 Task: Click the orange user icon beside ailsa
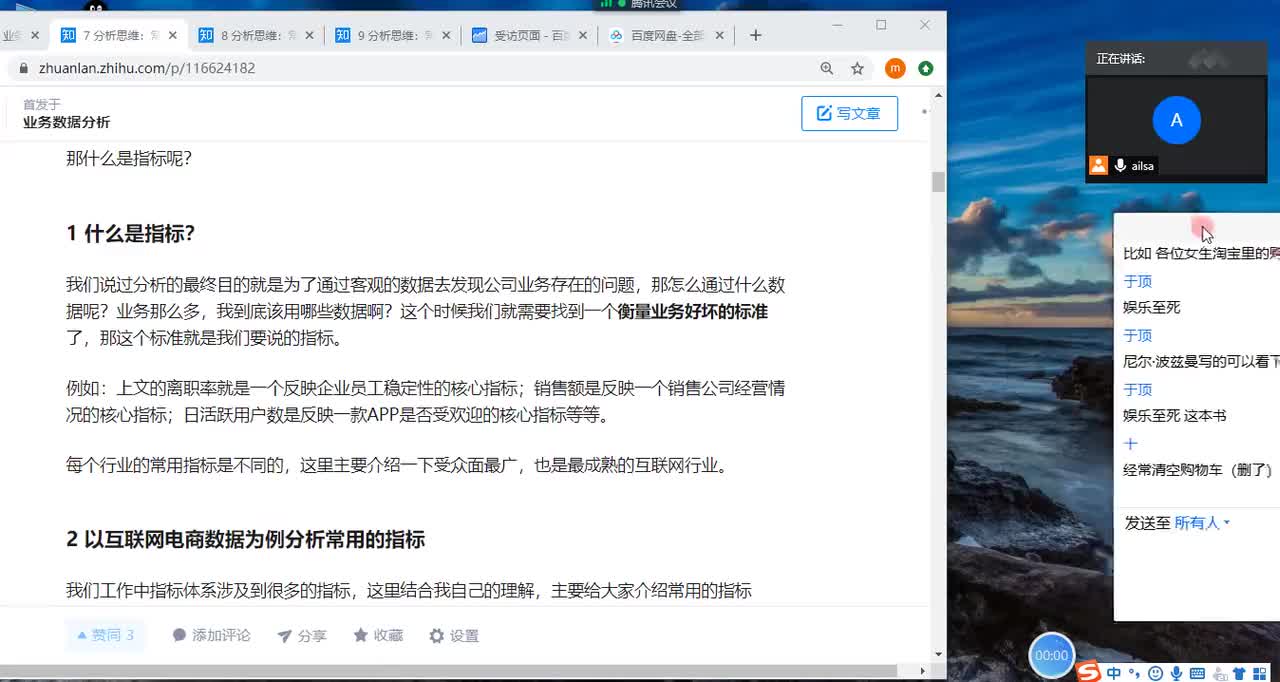[1098, 166]
